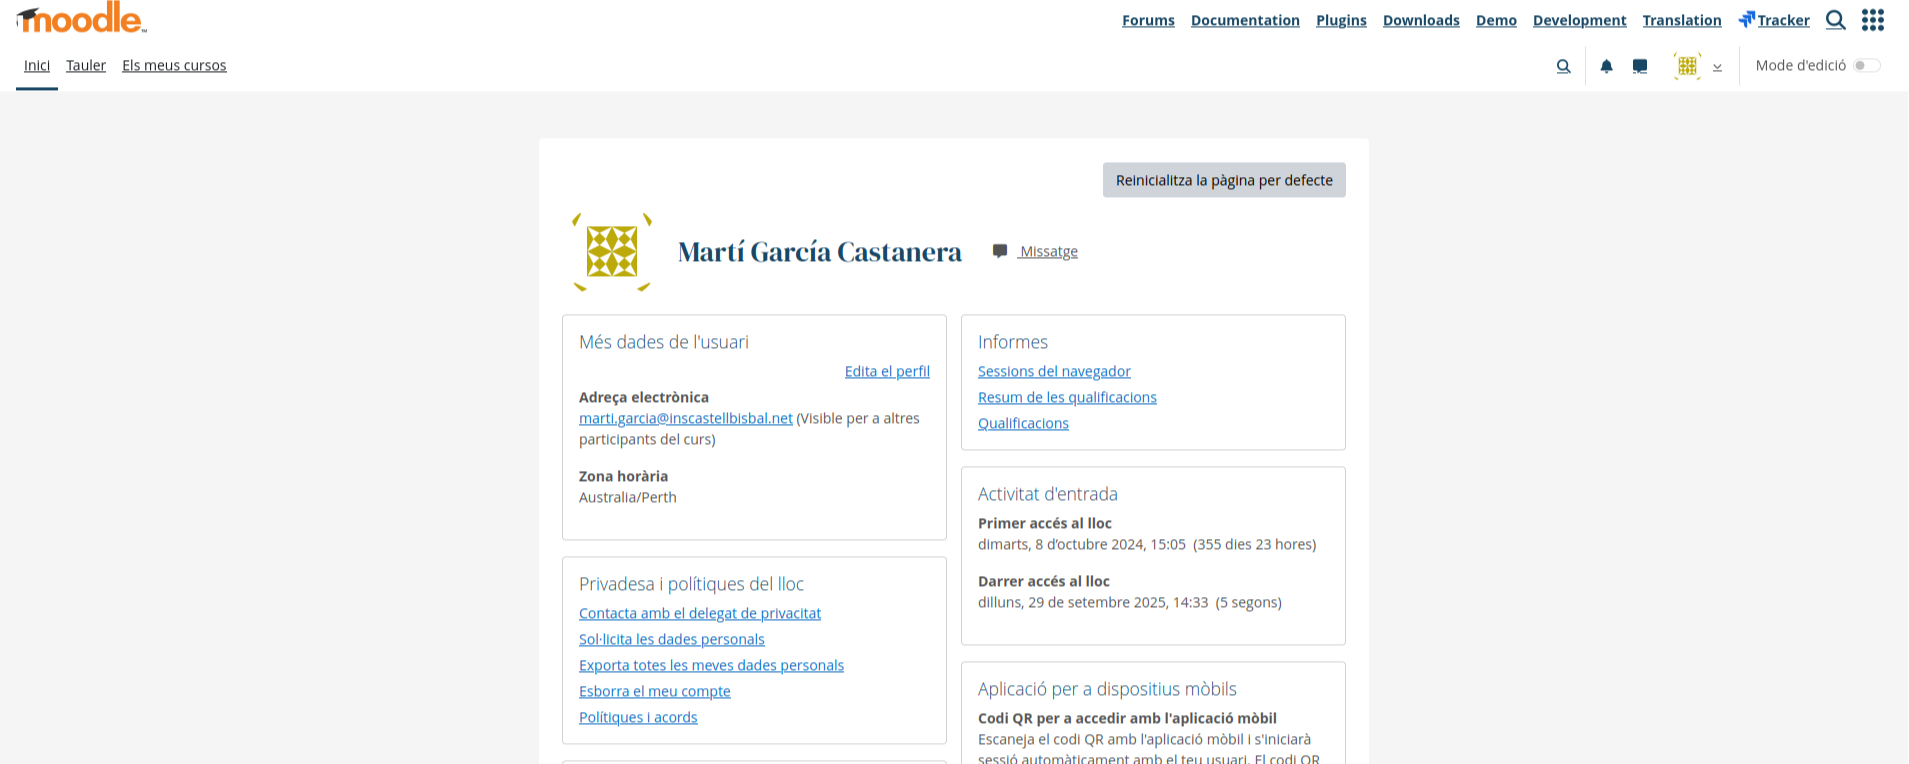Image resolution: width=1909 pixels, height=764 pixels.
Task: Expand the user menu chevron
Action: coord(1717,67)
